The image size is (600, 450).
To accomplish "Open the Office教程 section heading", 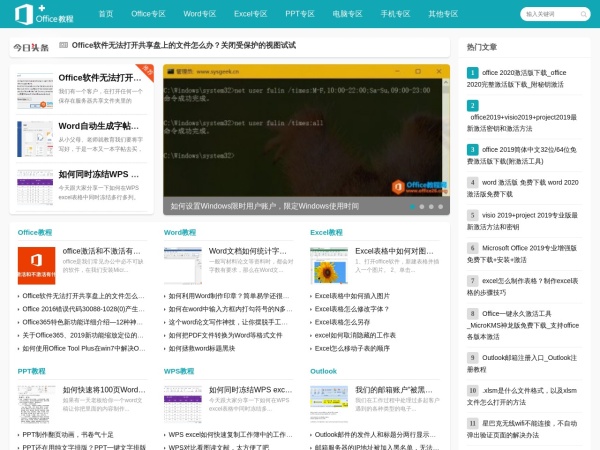I will tap(35, 232).
